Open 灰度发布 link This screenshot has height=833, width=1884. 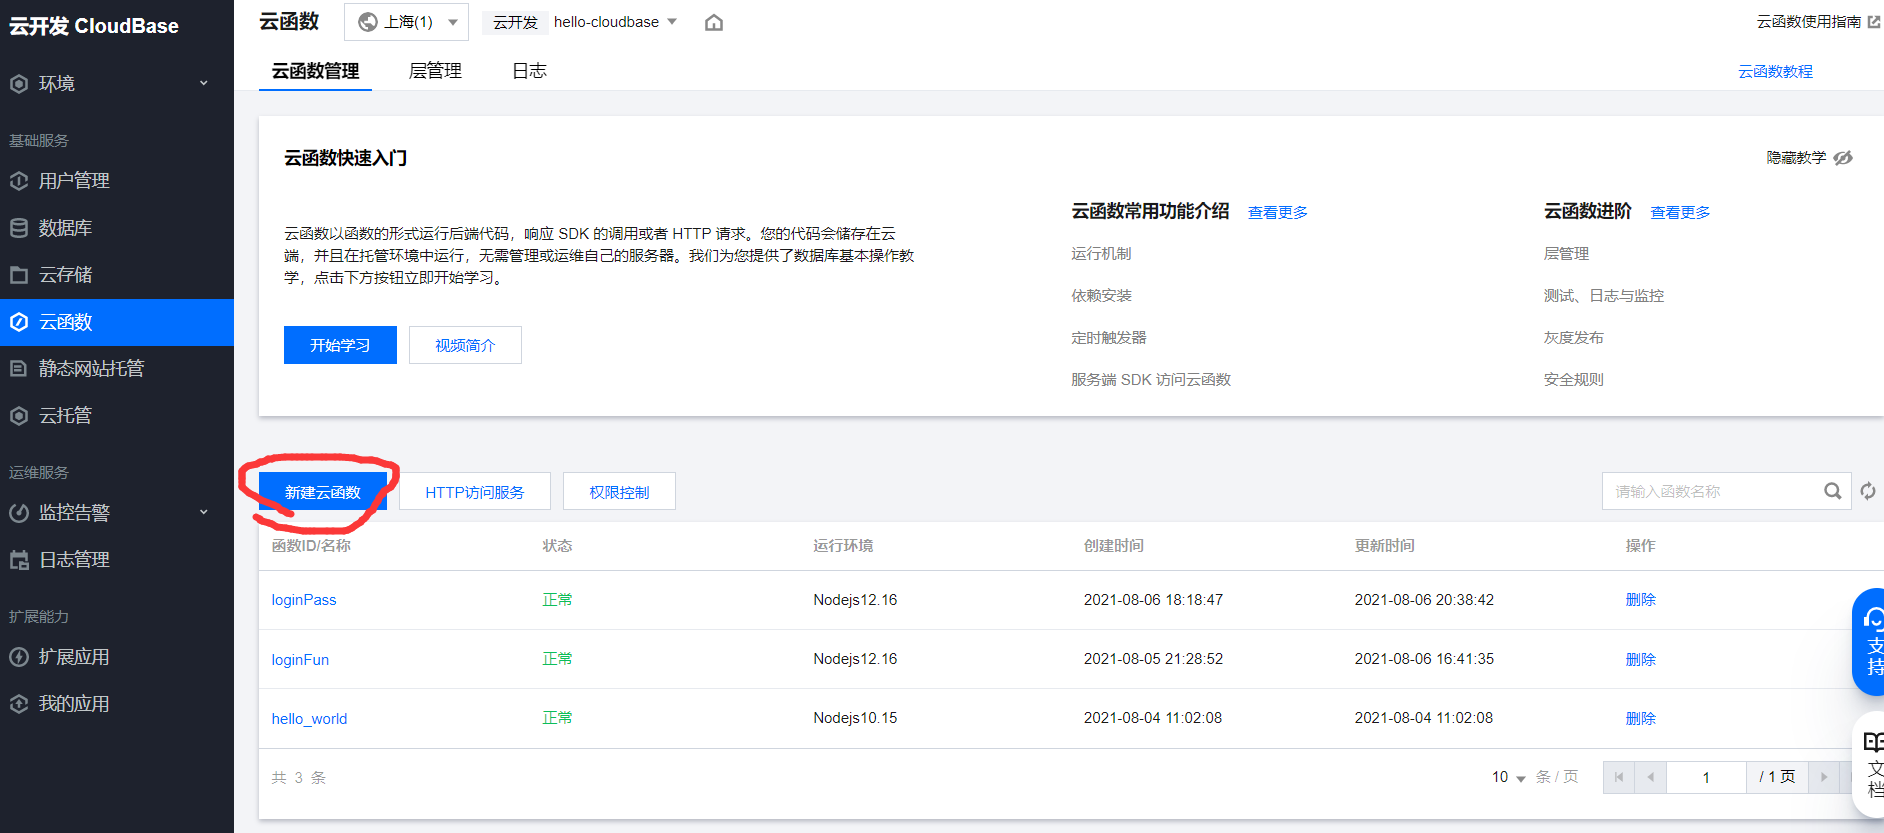click(x=1573, y=338)
